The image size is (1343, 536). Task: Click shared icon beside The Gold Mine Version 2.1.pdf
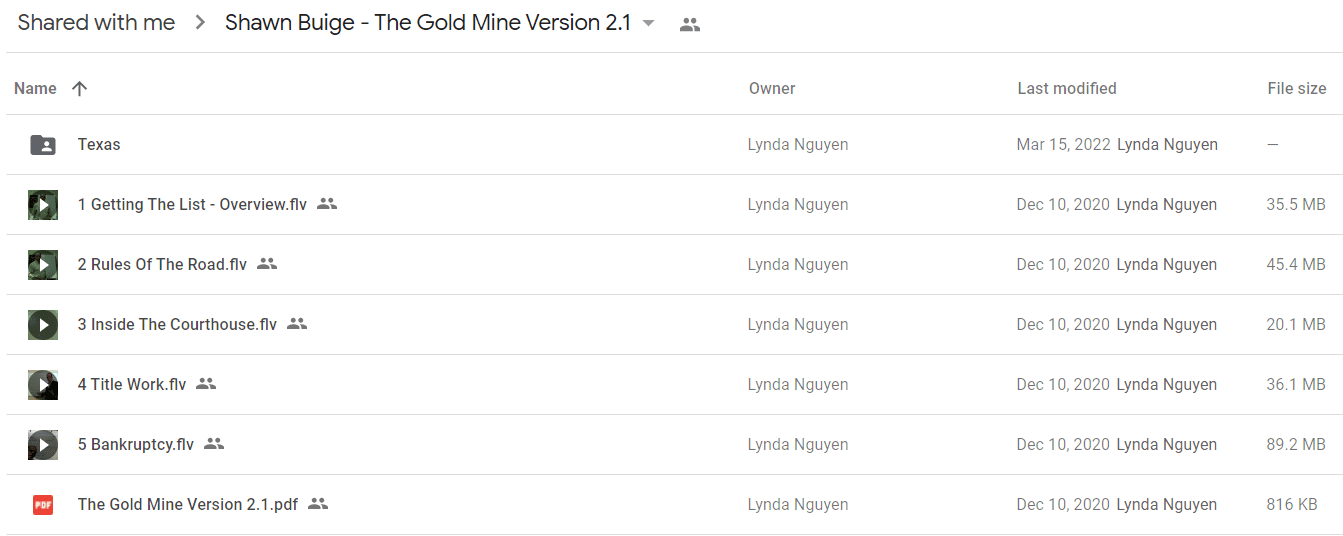click(318, 504)
